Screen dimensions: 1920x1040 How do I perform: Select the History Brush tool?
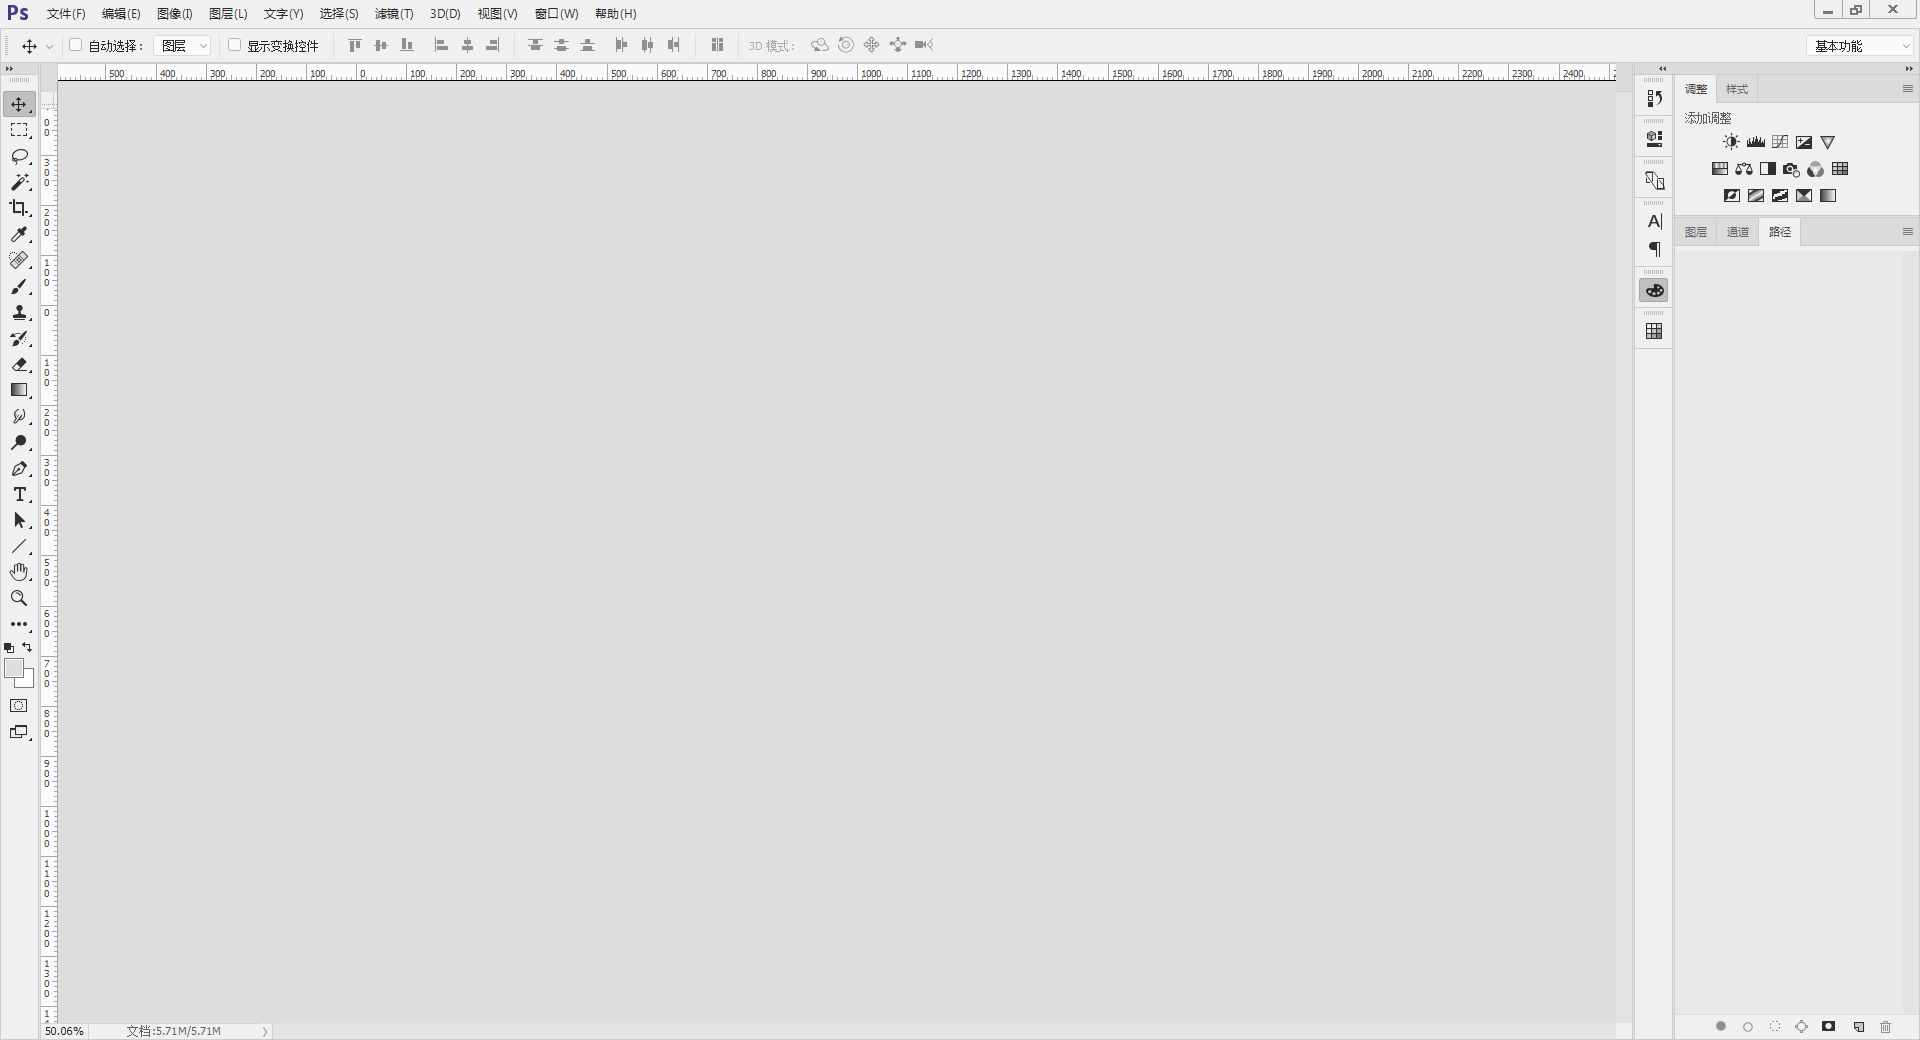(19, 338)
